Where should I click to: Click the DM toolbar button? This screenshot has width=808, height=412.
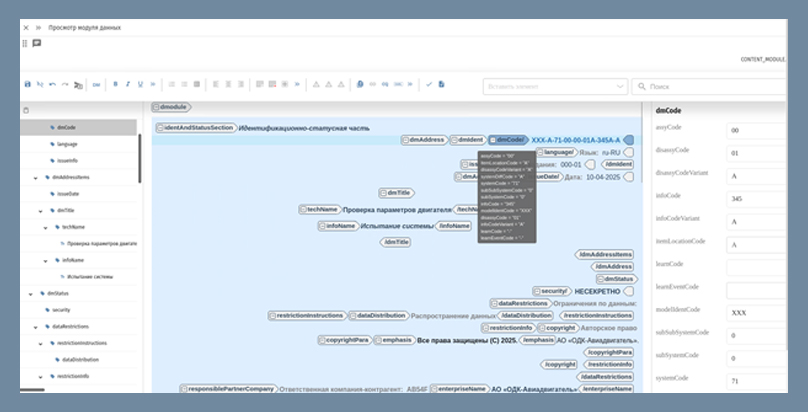(96, 85)
